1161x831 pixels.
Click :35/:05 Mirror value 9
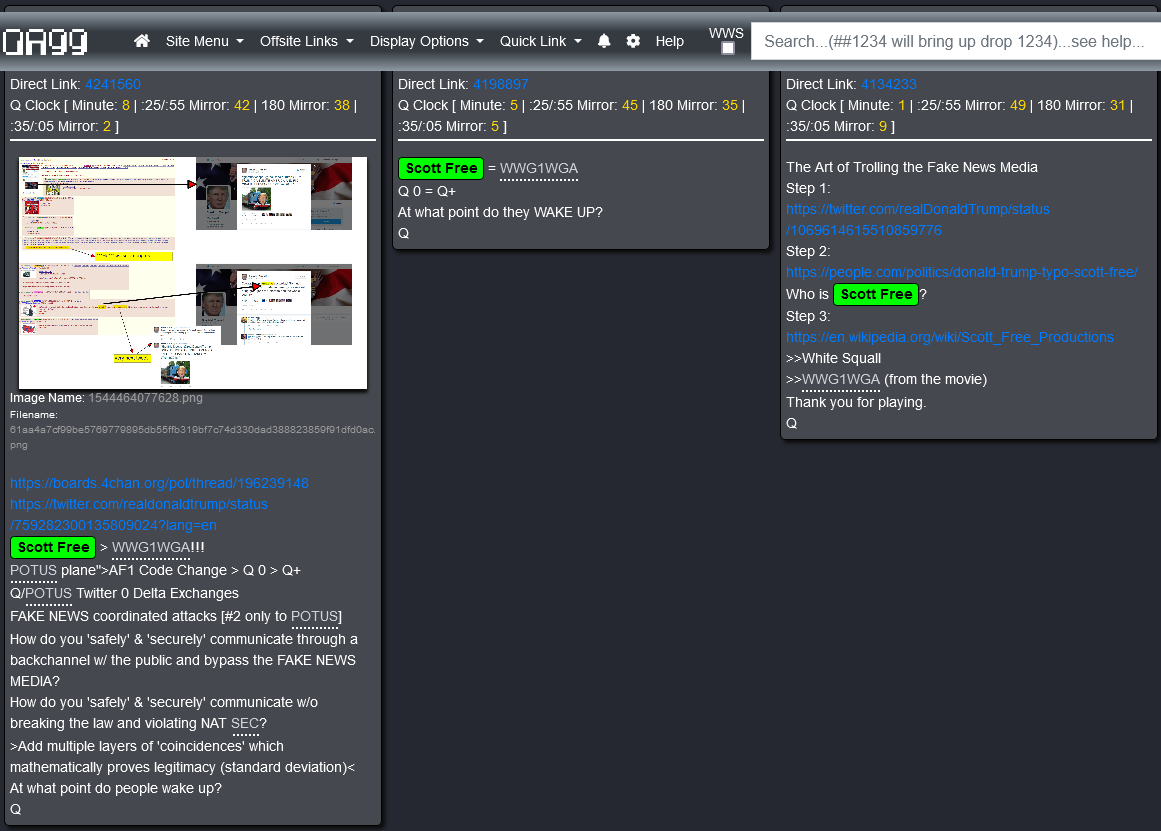(x=883, y=127)
